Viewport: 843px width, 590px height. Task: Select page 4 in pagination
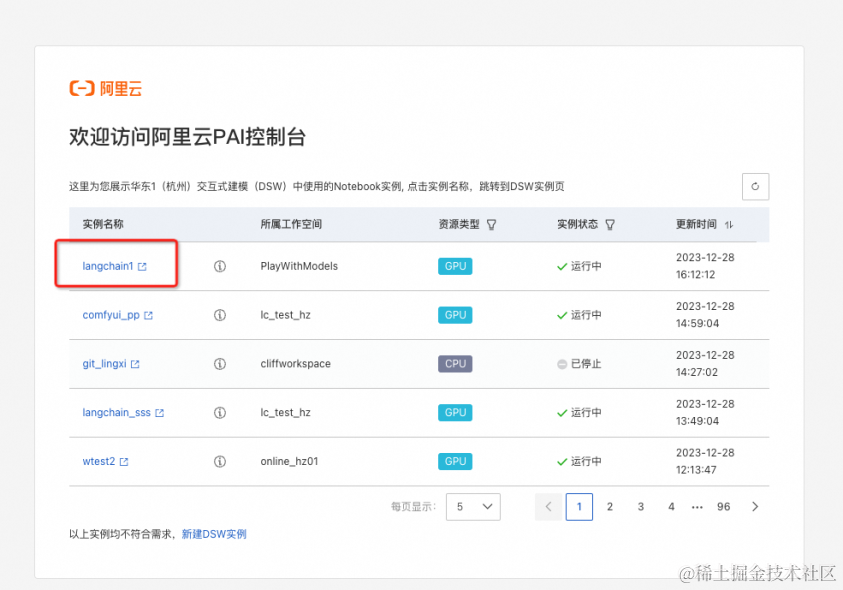671,507
